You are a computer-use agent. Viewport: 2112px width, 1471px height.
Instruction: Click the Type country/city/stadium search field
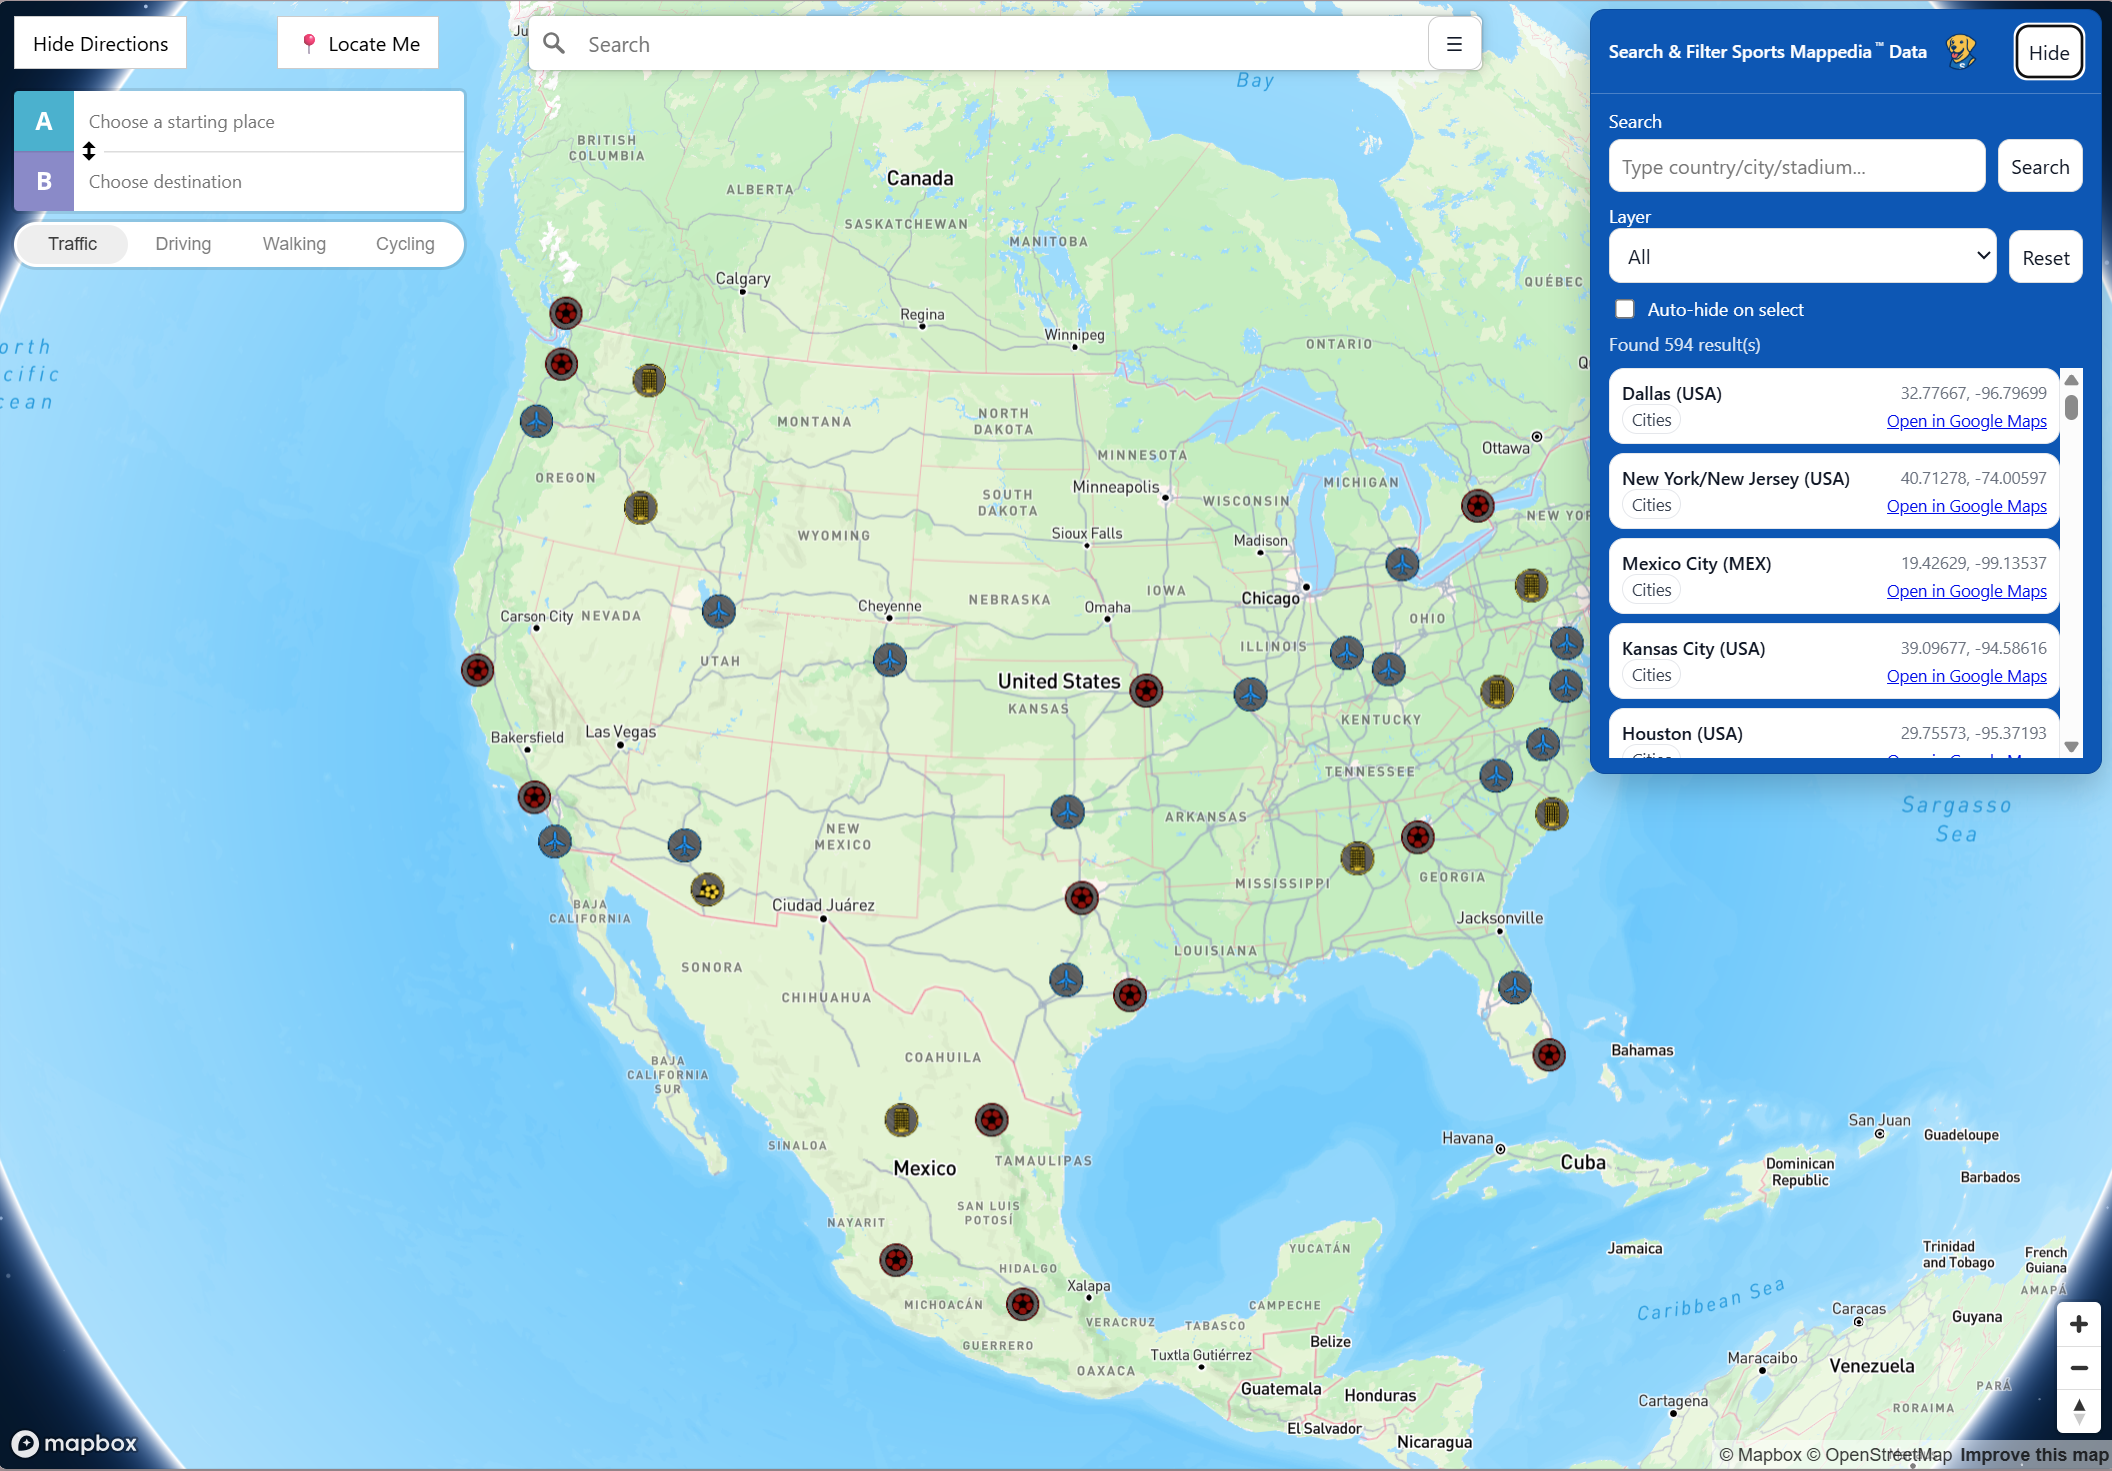click(x=1796, y=167)
